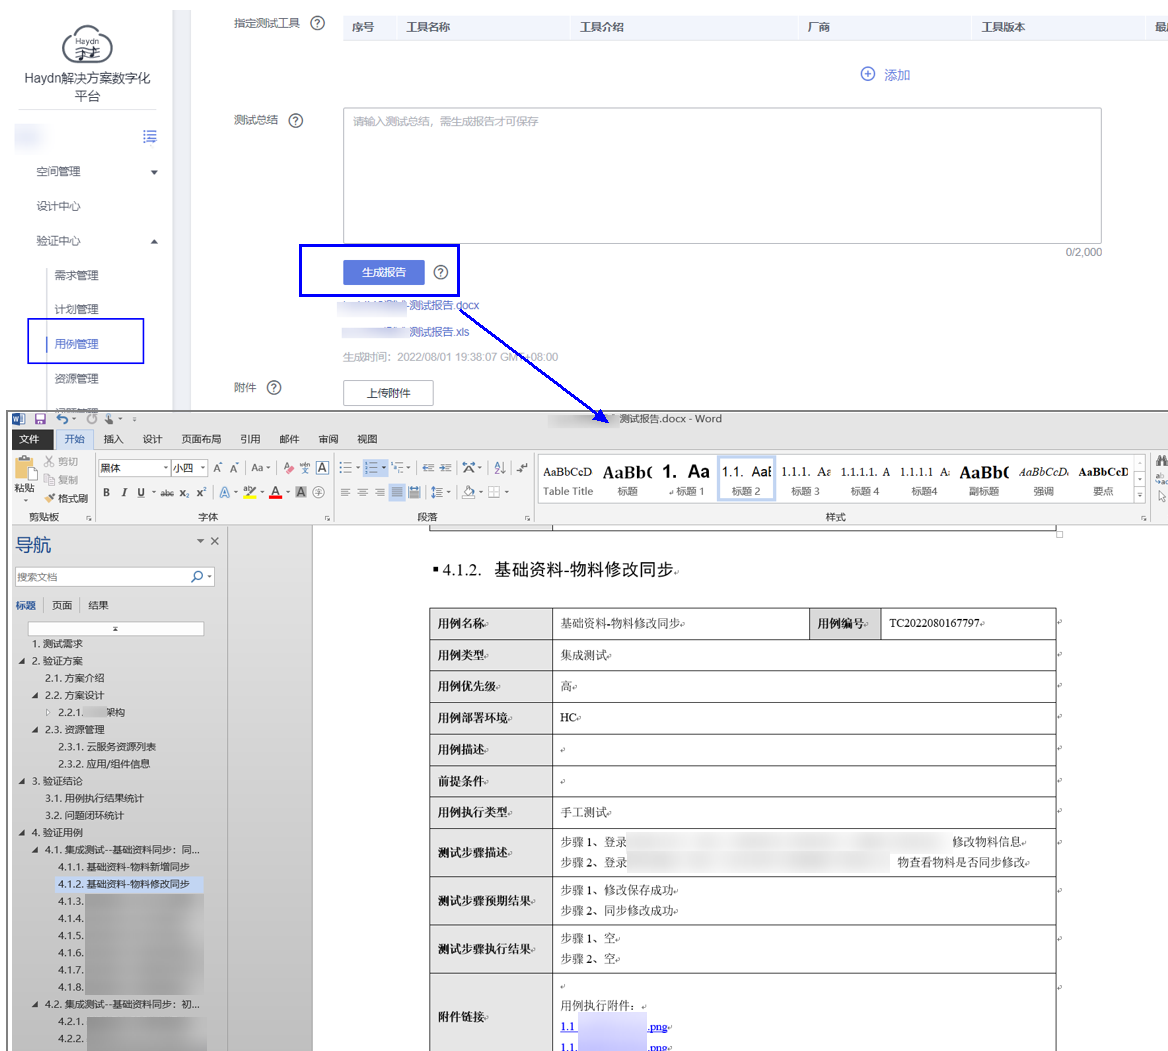Click the borders grid icon
The image size is (1168, 1051).
point(494,492)
